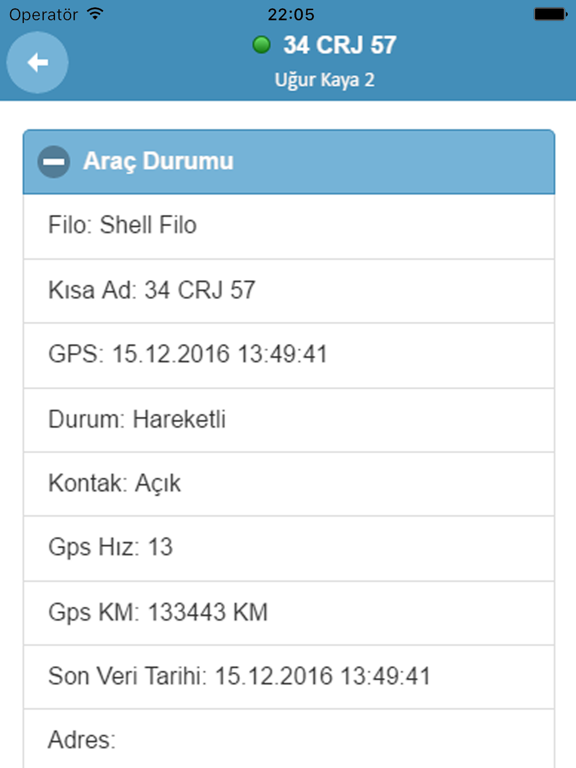Select the Adres row

tap(289, 739)
